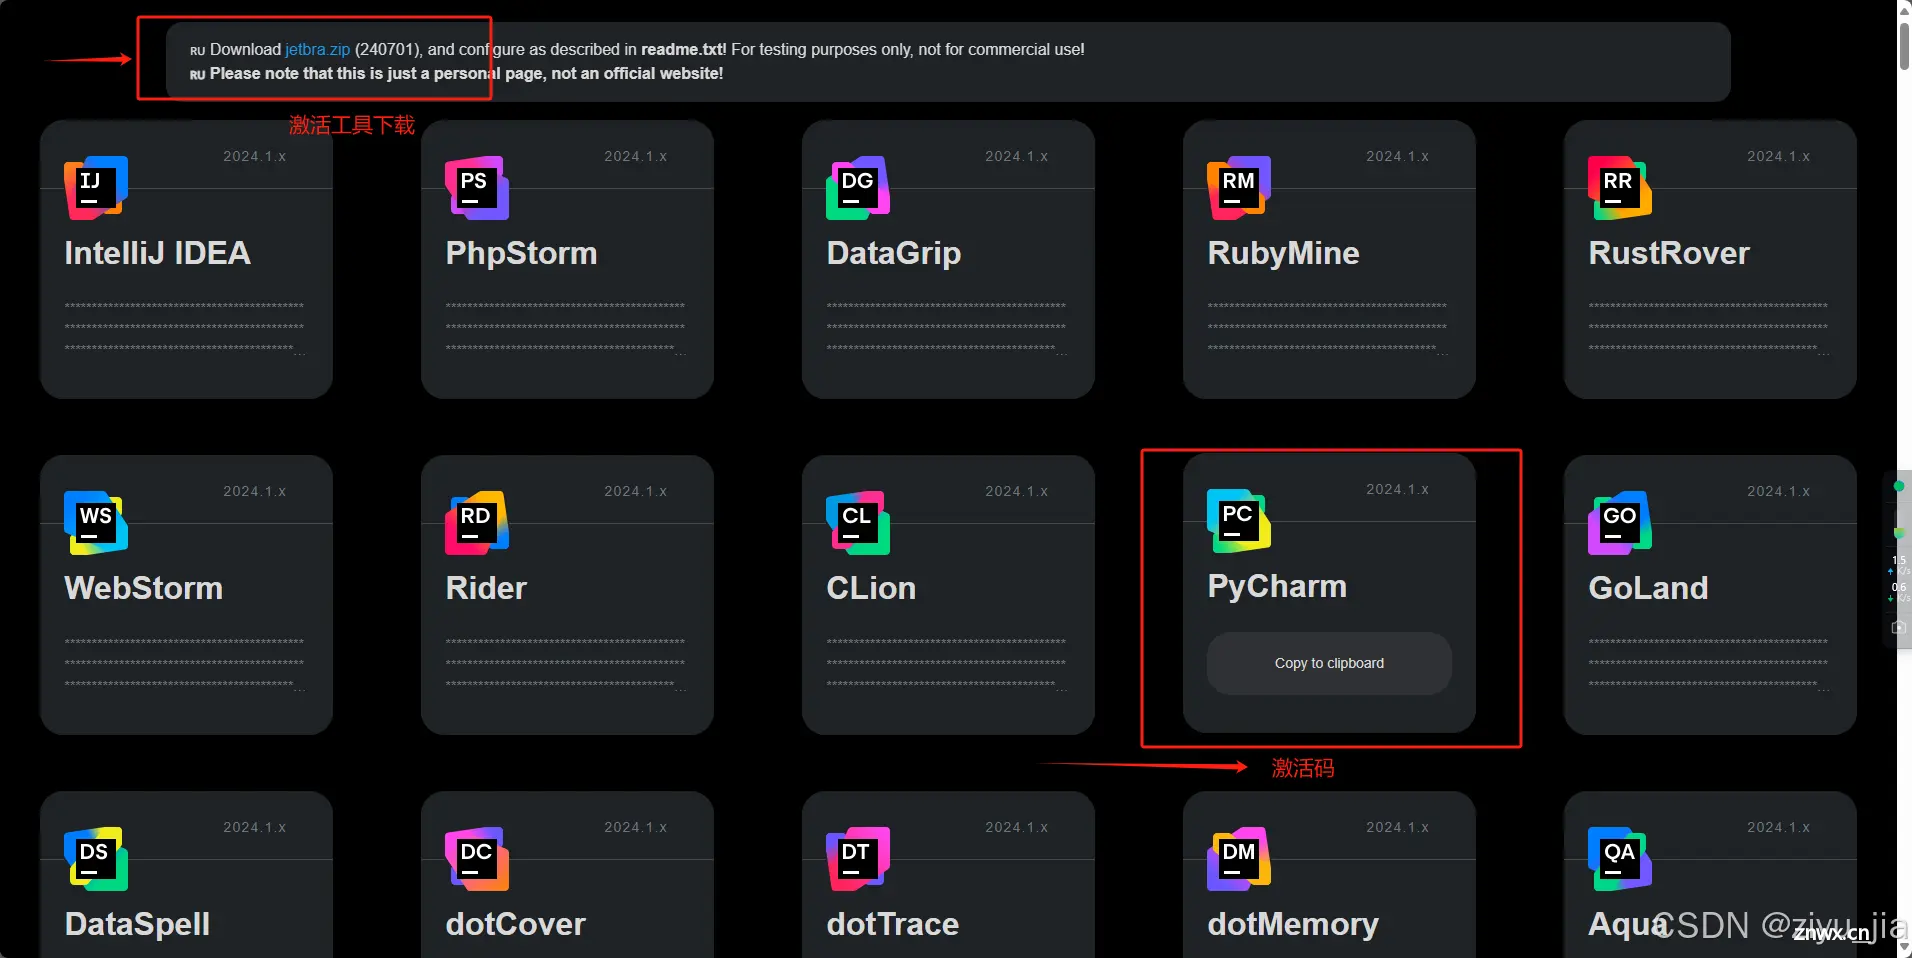Click the masked license key in RubyMine card

click(x=1328, y=328)
